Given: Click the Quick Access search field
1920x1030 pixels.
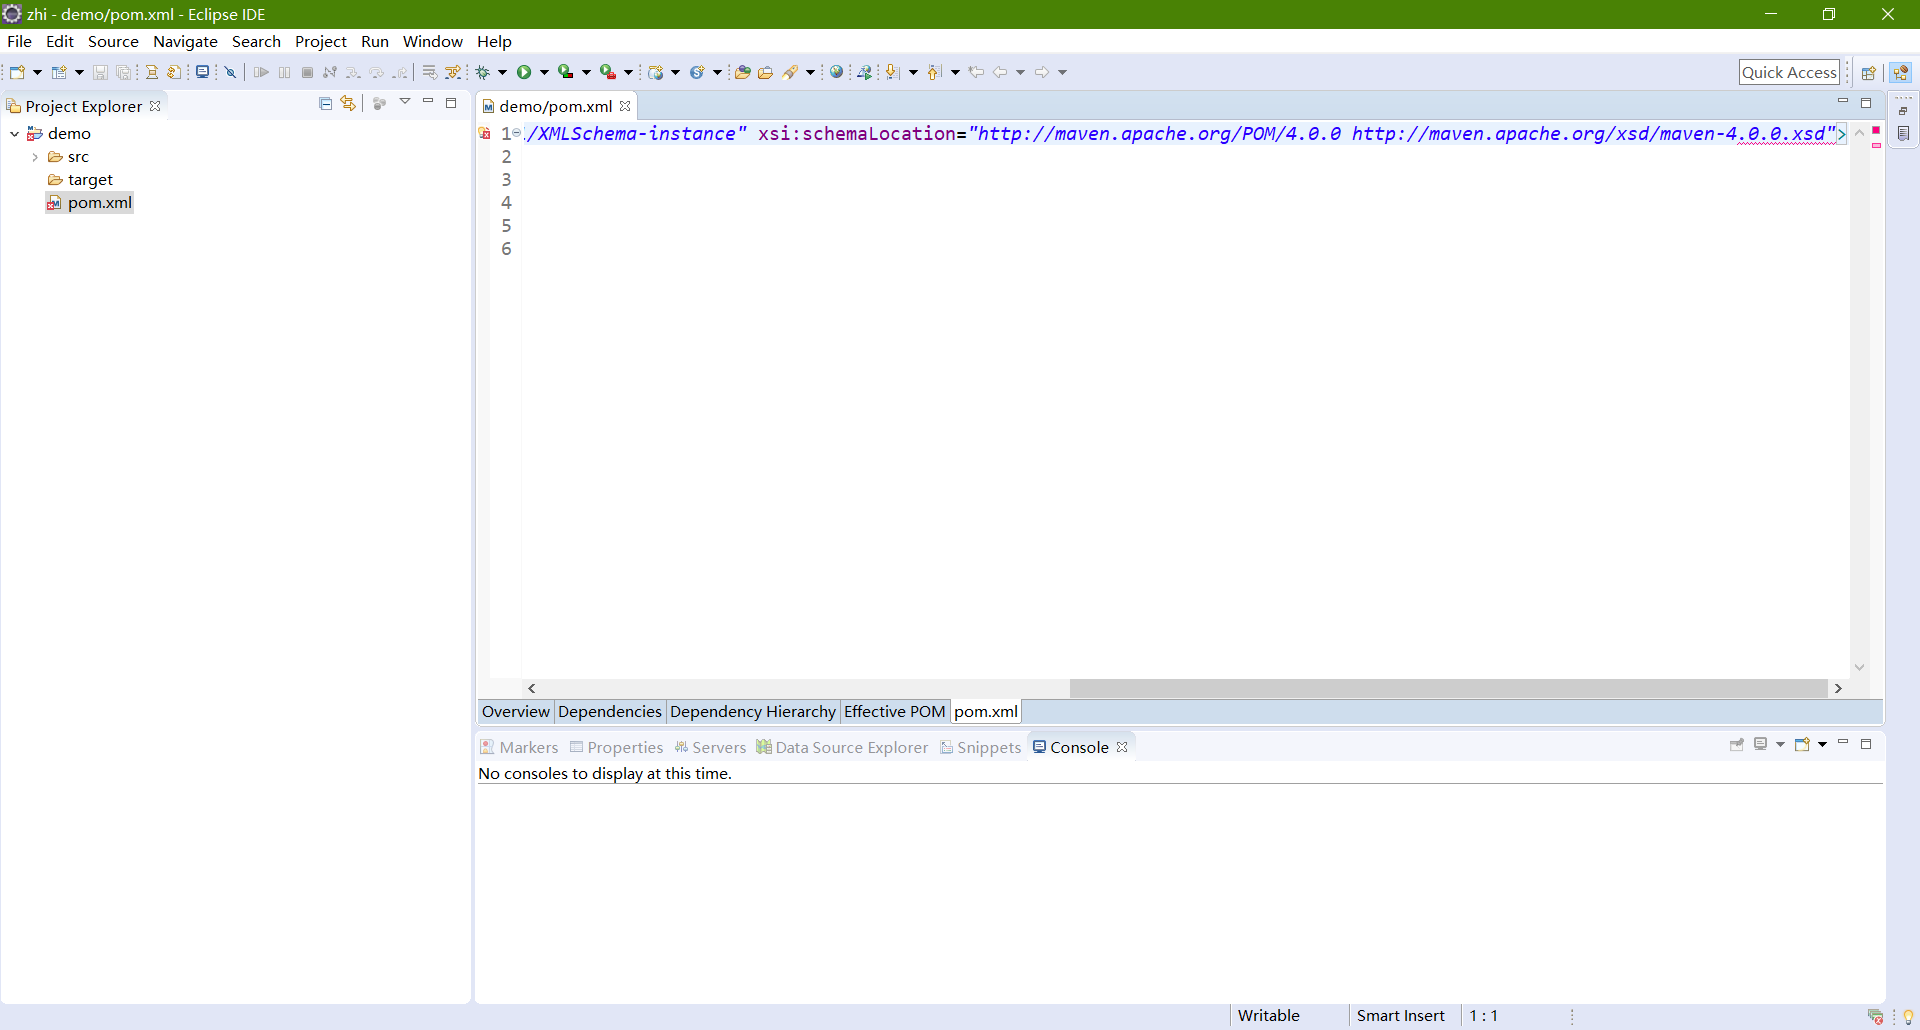Looking at the screenshot, I should point(1789,72).
